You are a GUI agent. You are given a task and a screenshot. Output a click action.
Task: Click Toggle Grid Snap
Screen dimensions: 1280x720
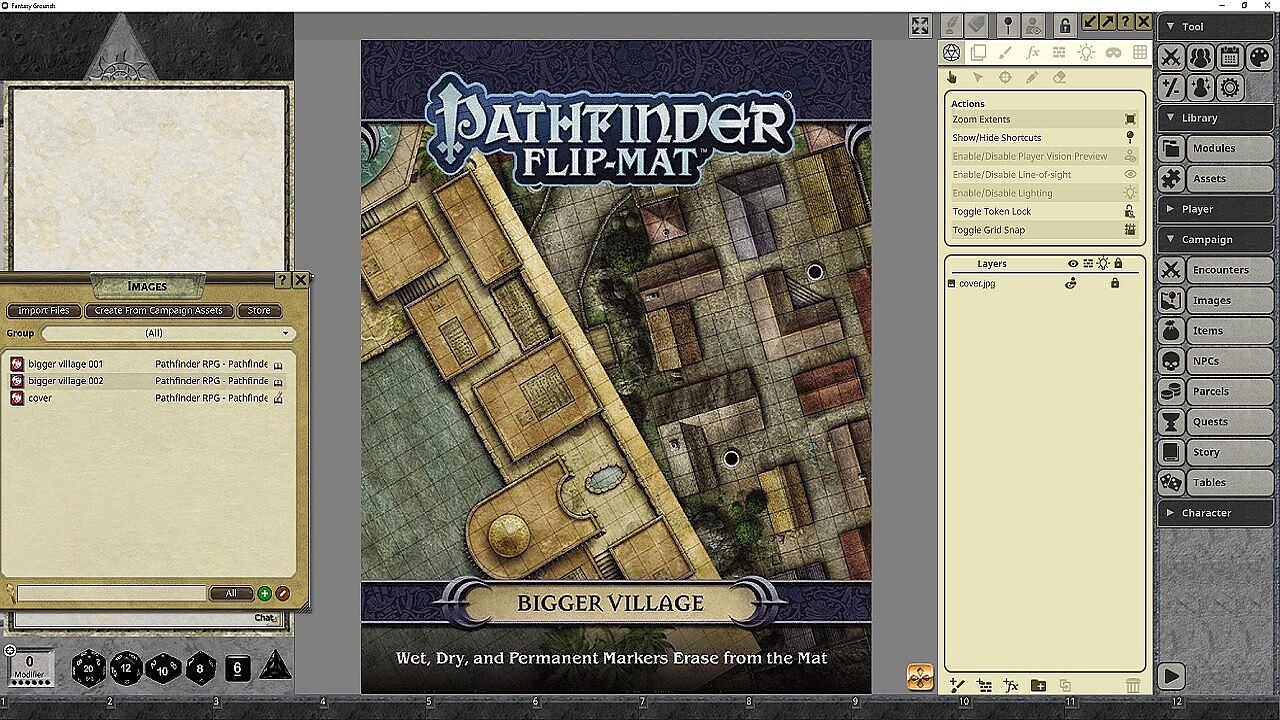(1044, 230)
